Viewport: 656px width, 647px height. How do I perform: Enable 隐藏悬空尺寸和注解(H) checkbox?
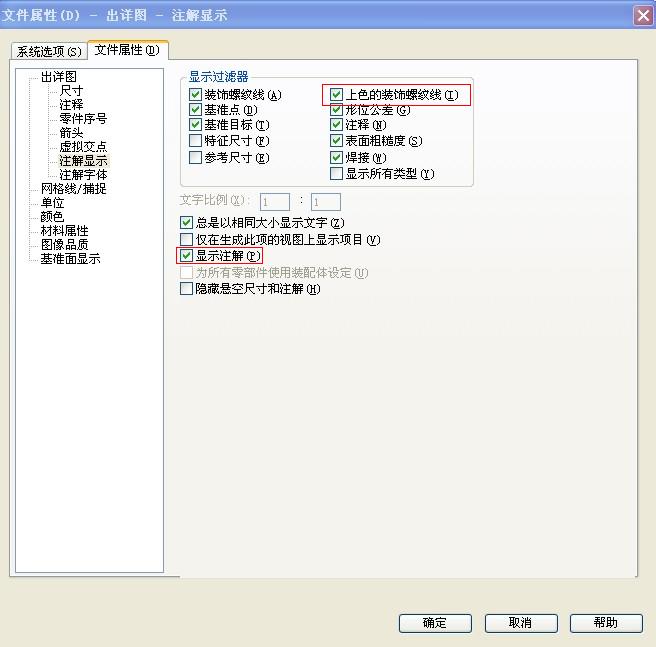point(186,289)
